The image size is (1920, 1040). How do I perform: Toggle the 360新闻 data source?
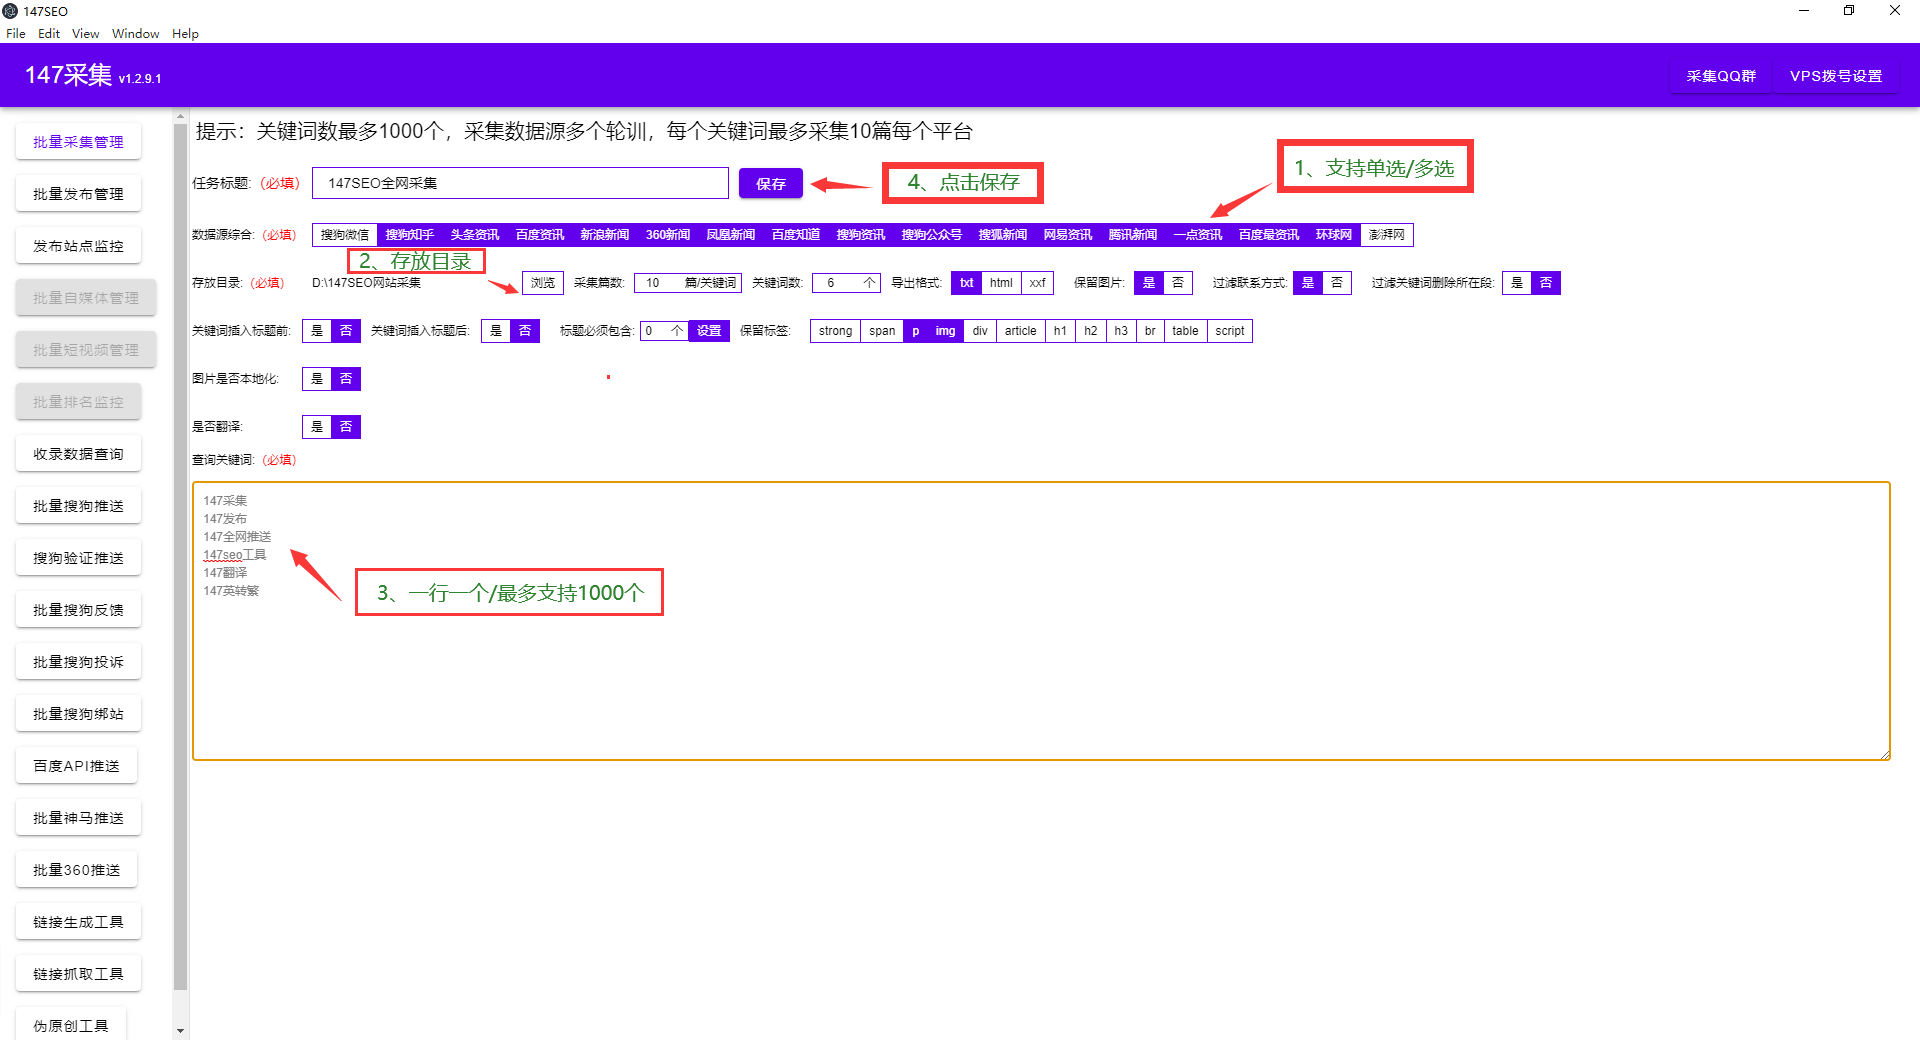668,235
